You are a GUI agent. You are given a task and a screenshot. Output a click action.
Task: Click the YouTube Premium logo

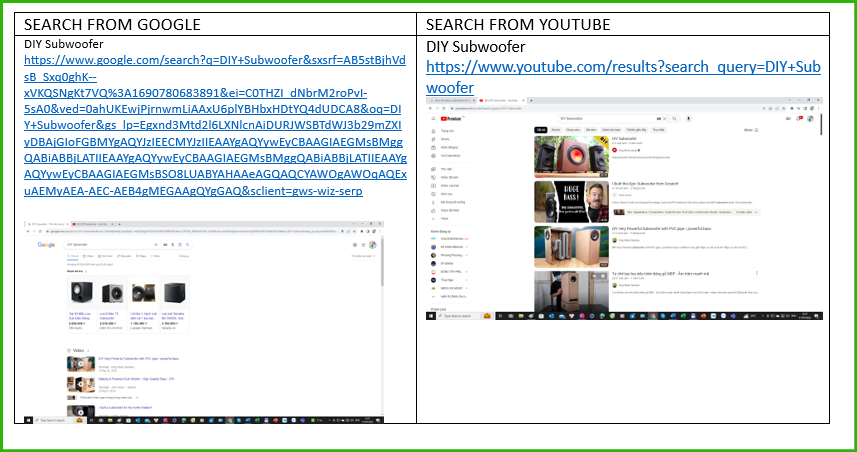tap(451, 119)
